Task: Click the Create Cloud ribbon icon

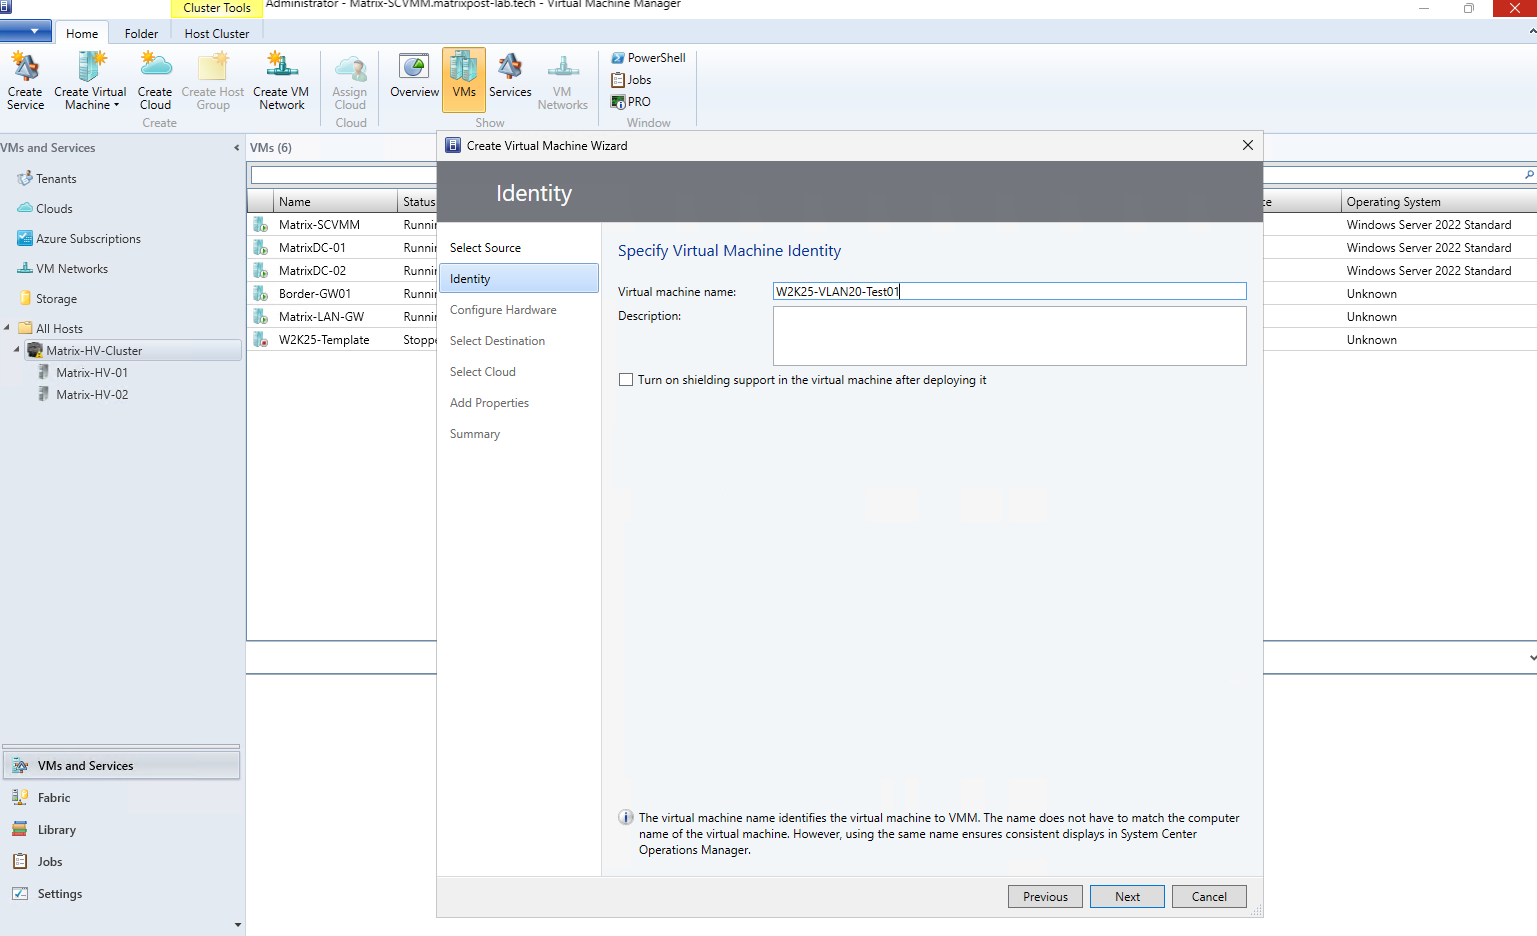Action: tap(155, 81)
